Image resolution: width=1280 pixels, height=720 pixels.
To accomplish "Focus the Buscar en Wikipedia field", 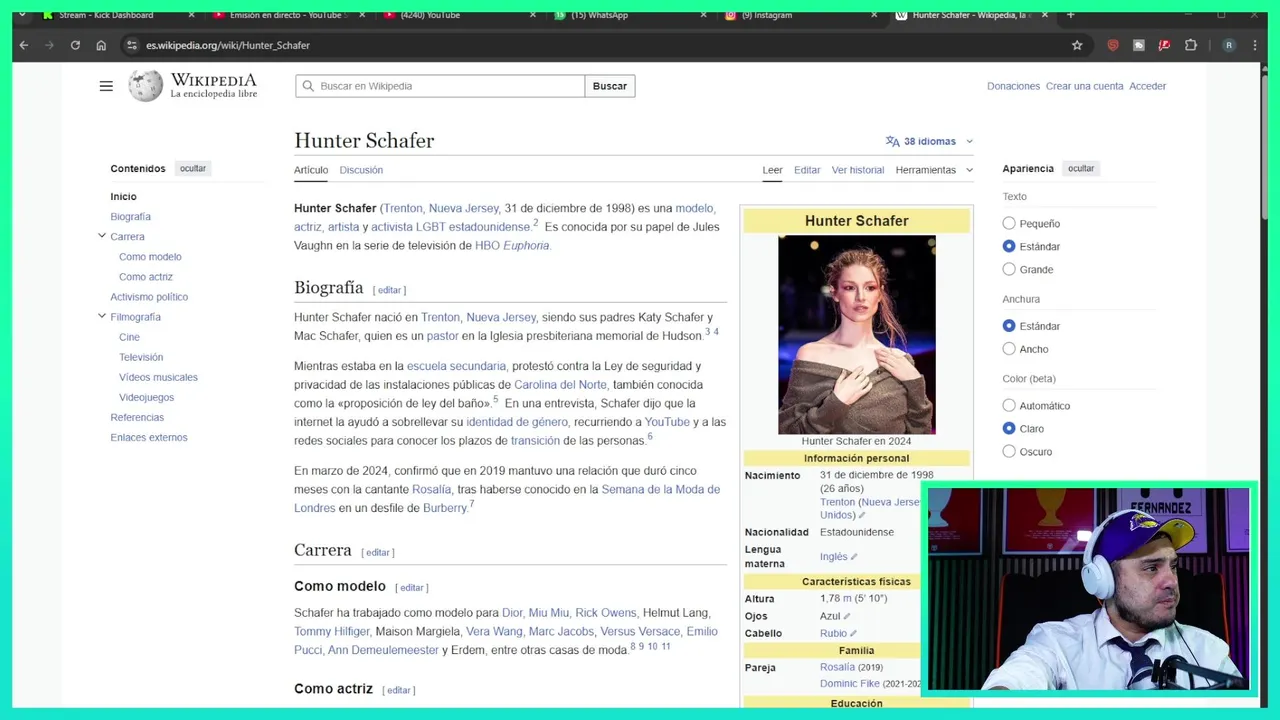I will coord(440,86).
